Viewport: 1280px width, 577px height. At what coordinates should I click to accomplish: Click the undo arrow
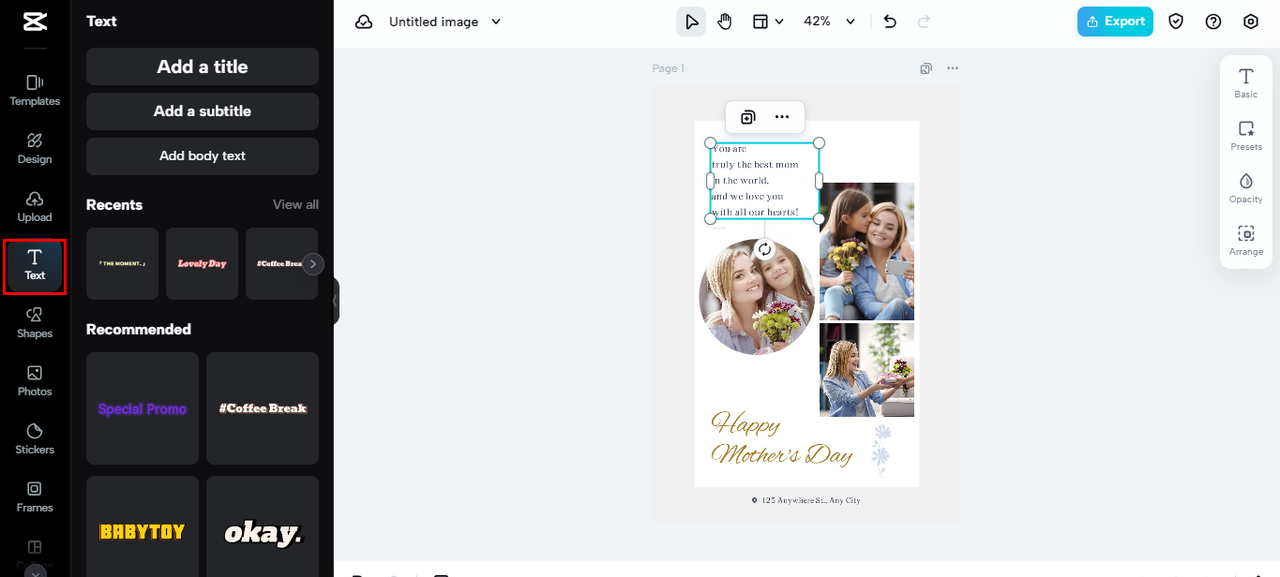[890, 22]
